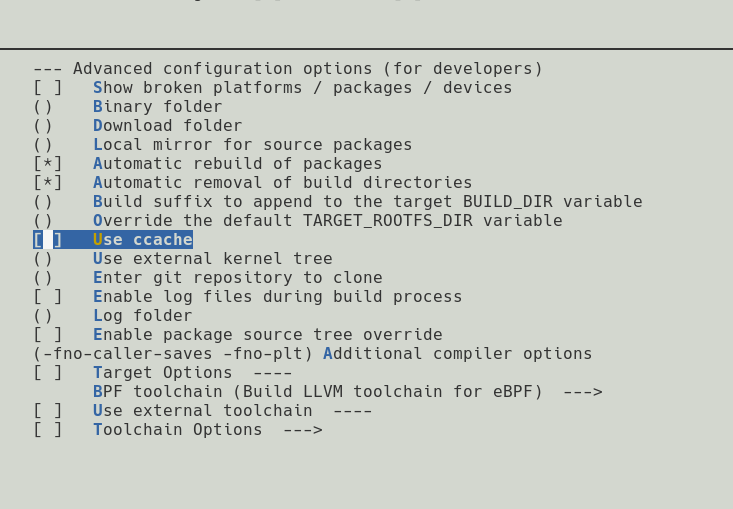Screen dimensions: 733x509
Task: Enable the Use ccache option
Action: [48, 240]
